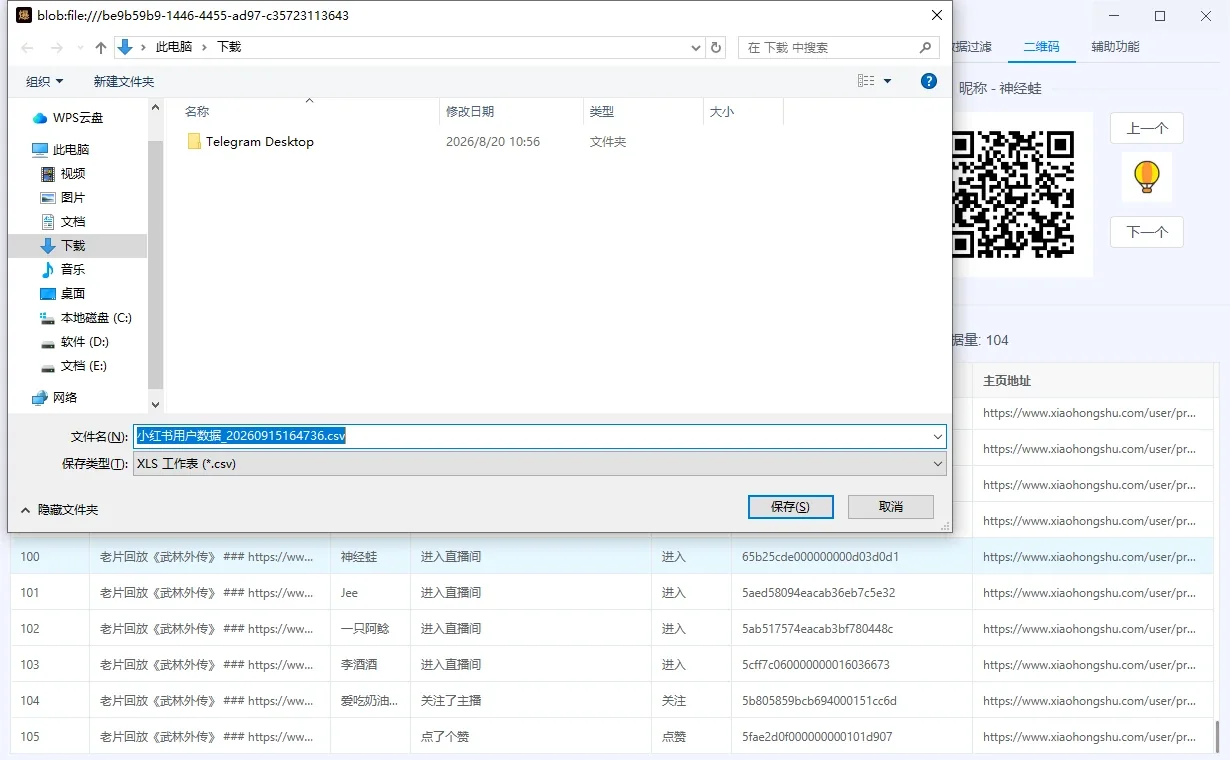Click 点了个赞 cell in row 105
The image size is (1230, 760).
click(x=530, y=737)
